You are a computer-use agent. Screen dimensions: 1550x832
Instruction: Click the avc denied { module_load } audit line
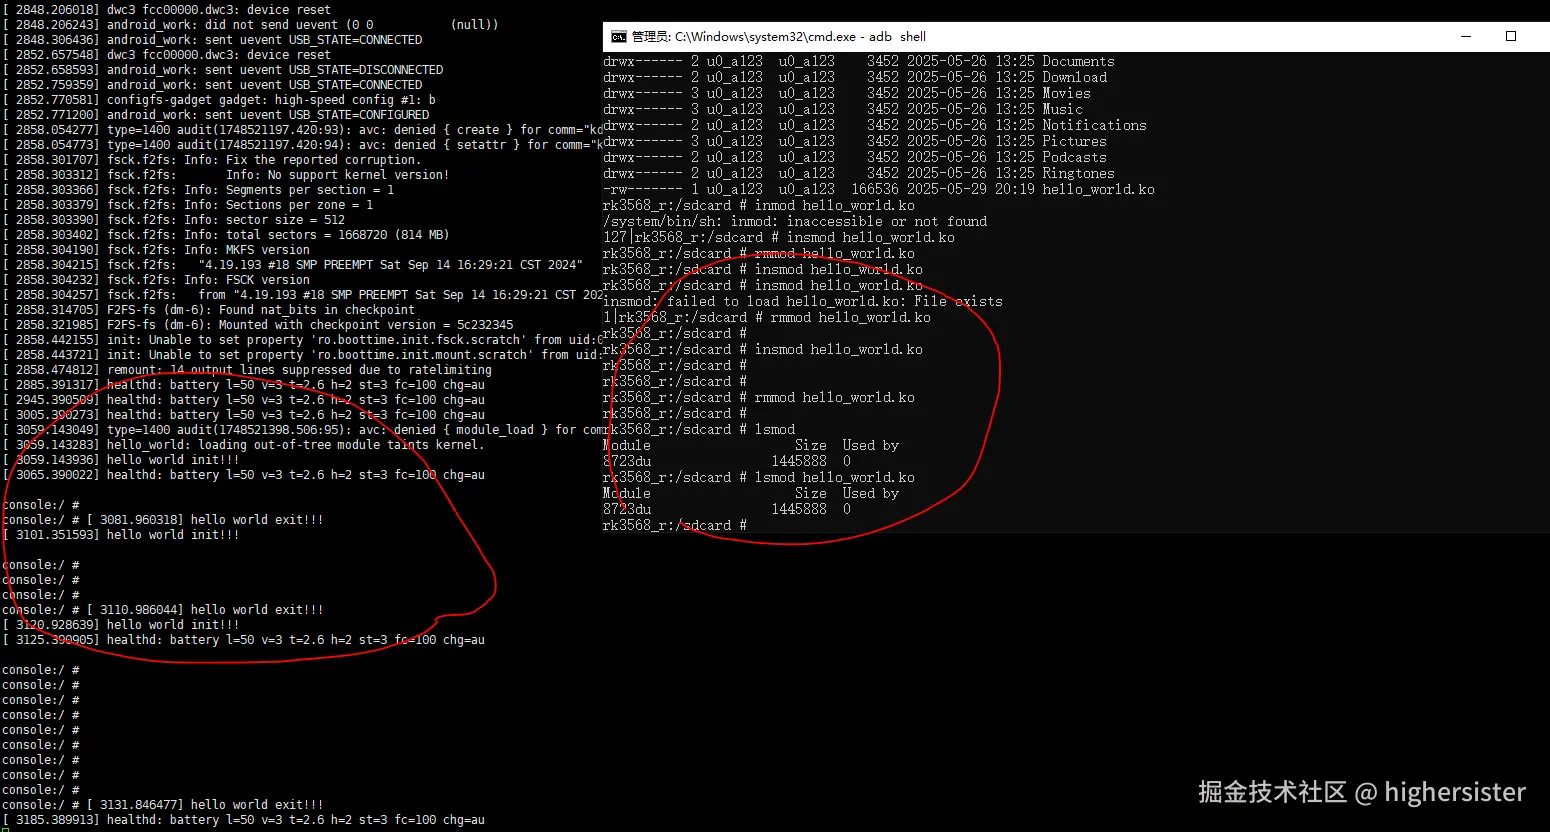[x=302, y=429]
